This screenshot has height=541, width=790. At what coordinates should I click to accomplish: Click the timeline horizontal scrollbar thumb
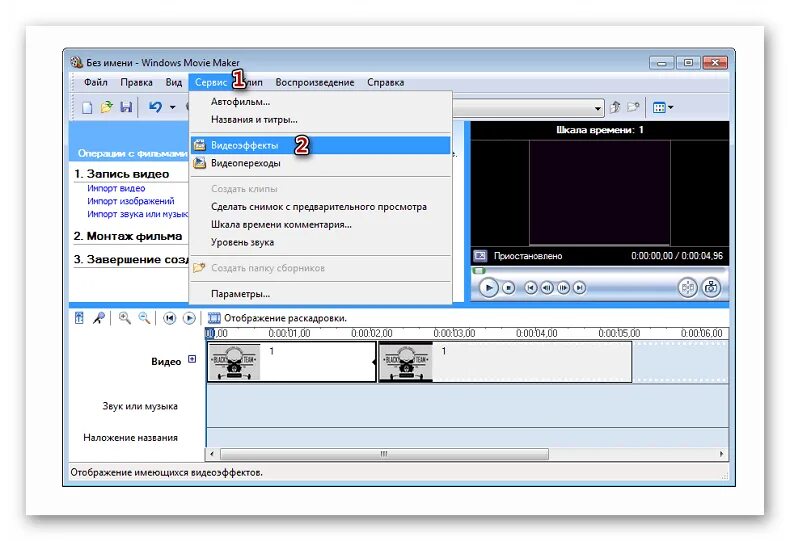click(384, 454)
